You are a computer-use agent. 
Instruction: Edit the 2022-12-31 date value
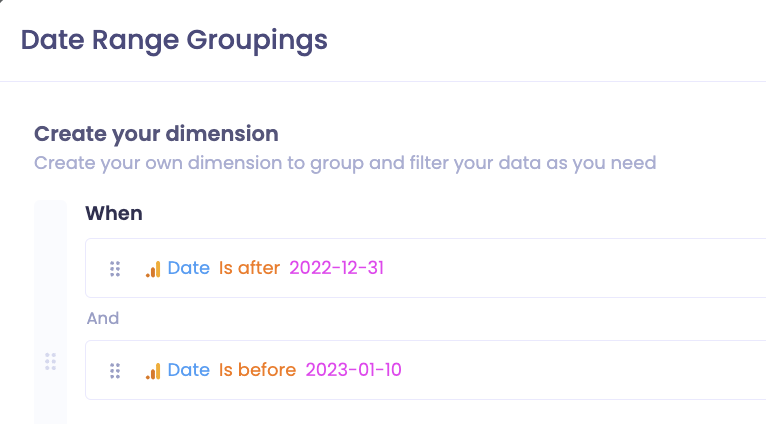click(x=337, y=268)
